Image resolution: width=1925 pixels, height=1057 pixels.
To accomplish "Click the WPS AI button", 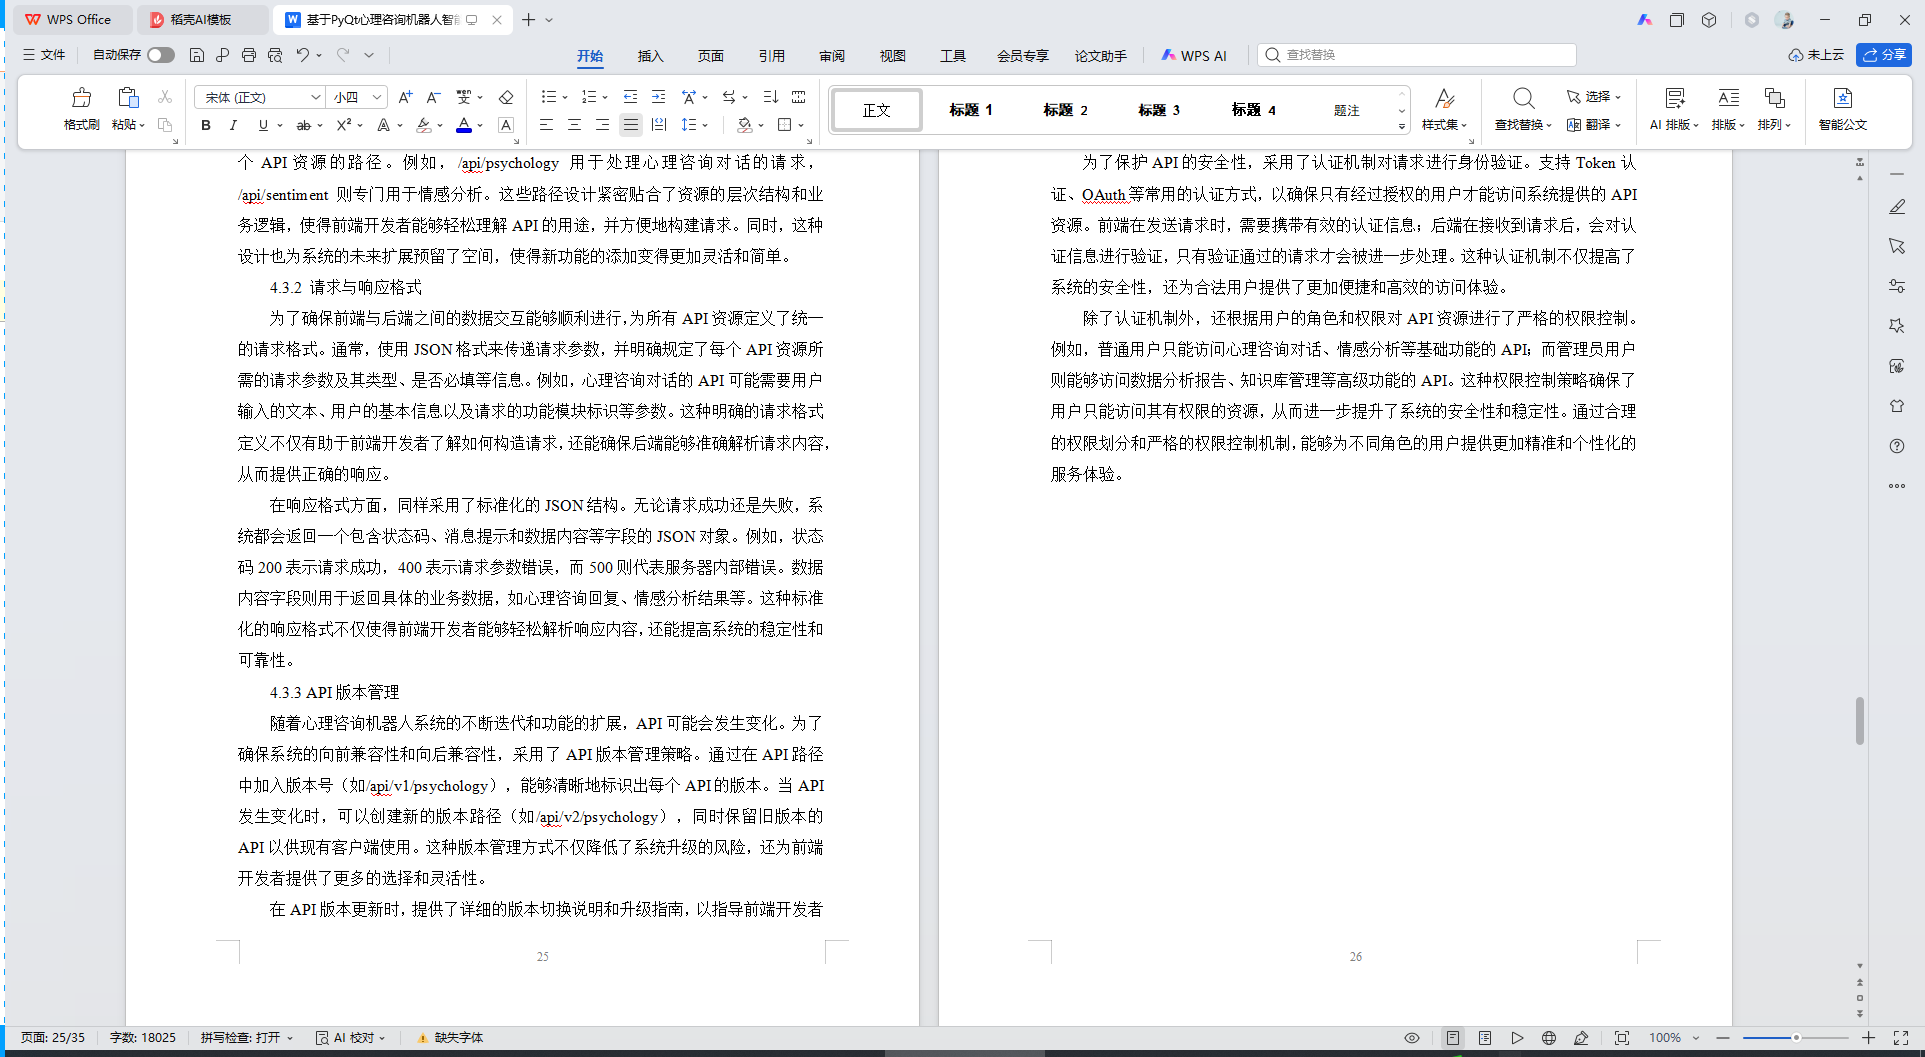I will click(x=1194, y=56).
